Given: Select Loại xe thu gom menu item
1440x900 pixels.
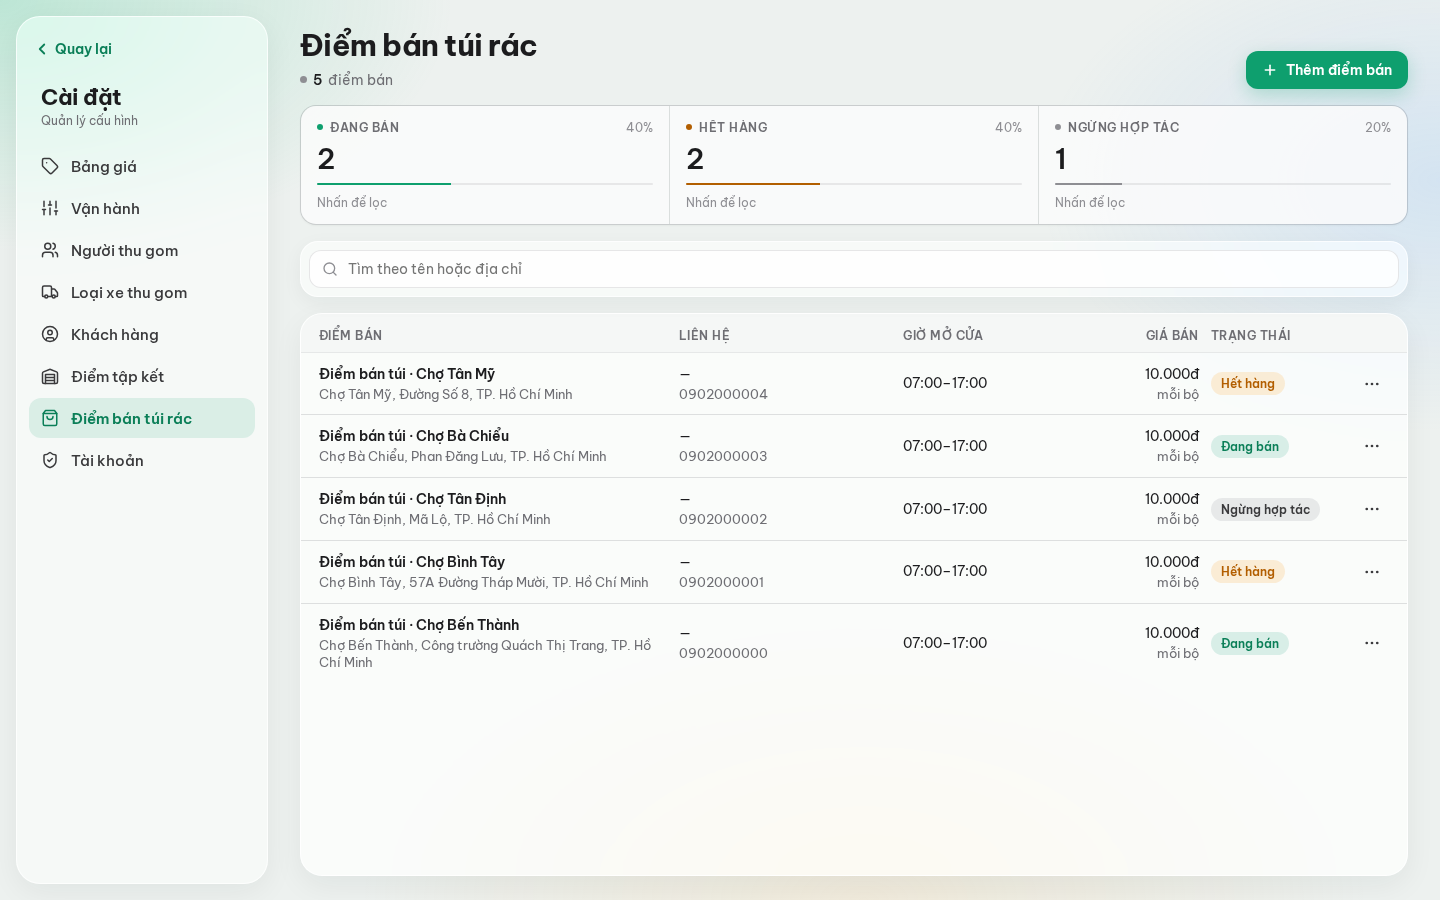Looking at the screenshot, I should pyautogui.click(x=142, y=292).
